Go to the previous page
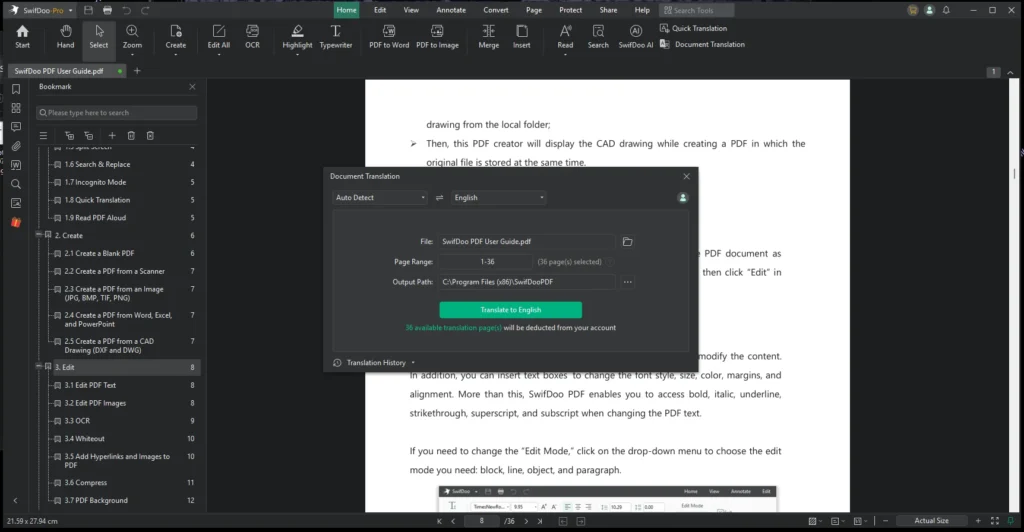Viewport: 1024px width, 532px height. pyautogui.click(x=453, y=521)
